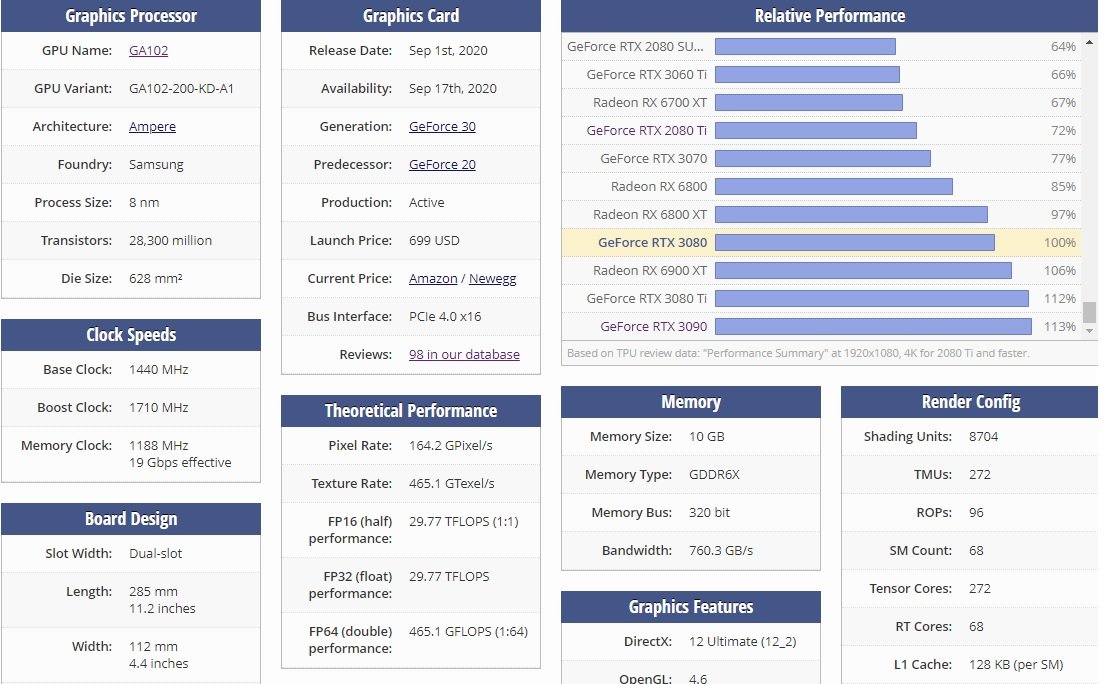1107x684 pixels.
Task: Click the scroll down arrow in Relative Performance
Action: (1089, 330)
